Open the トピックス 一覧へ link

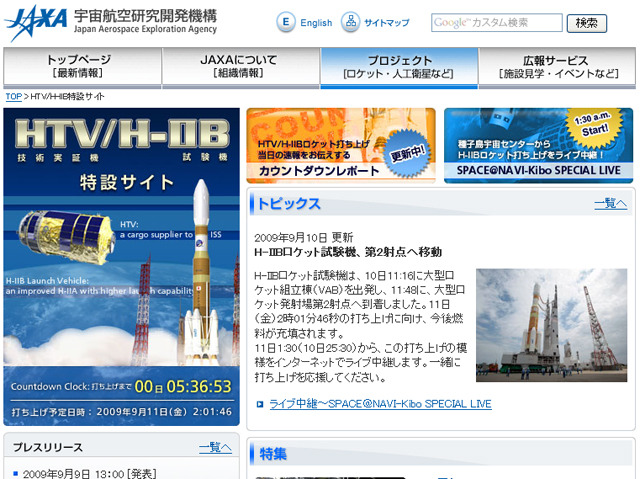click(x=610, y=203)
